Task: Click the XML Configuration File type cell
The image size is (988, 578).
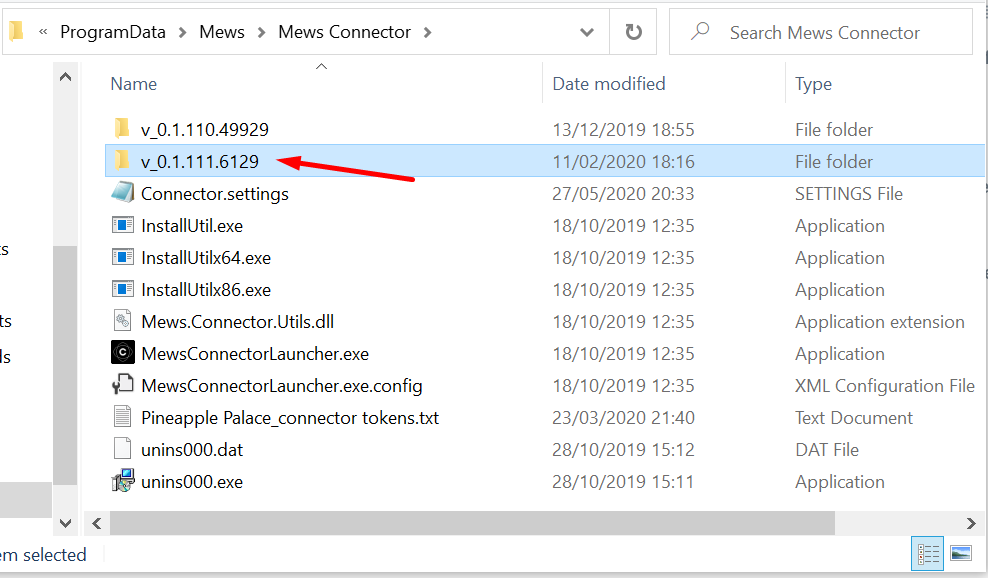Action: [x=885, y=386]
